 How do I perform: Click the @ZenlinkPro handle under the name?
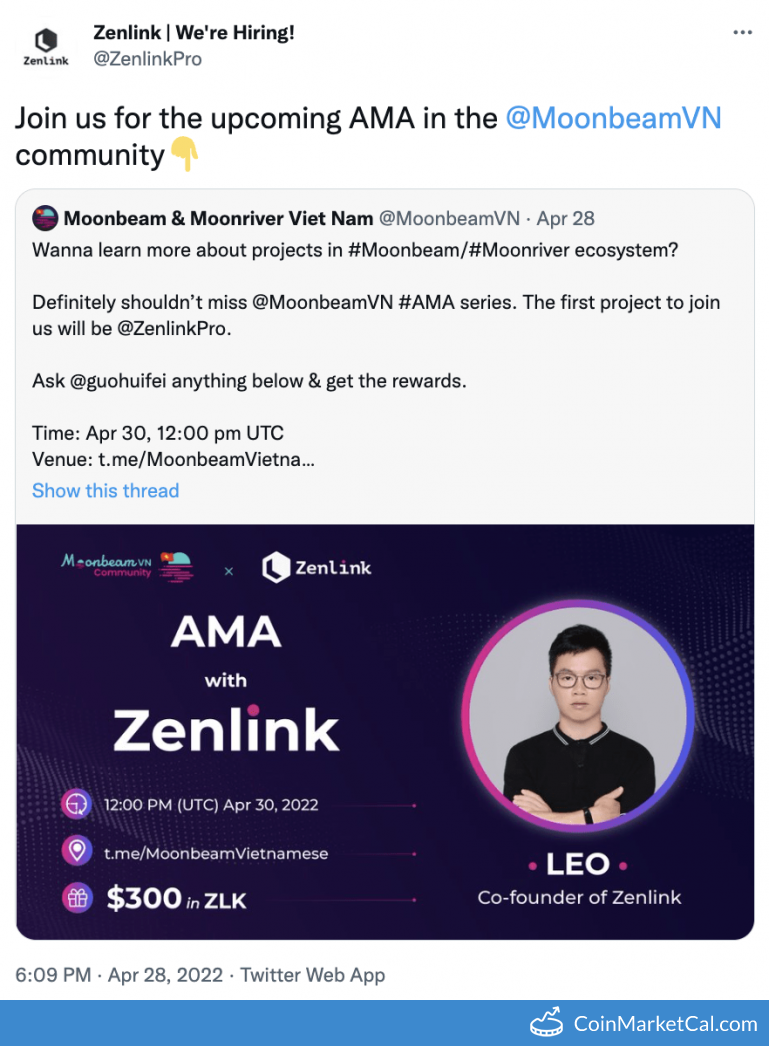(x=147, y=59)
